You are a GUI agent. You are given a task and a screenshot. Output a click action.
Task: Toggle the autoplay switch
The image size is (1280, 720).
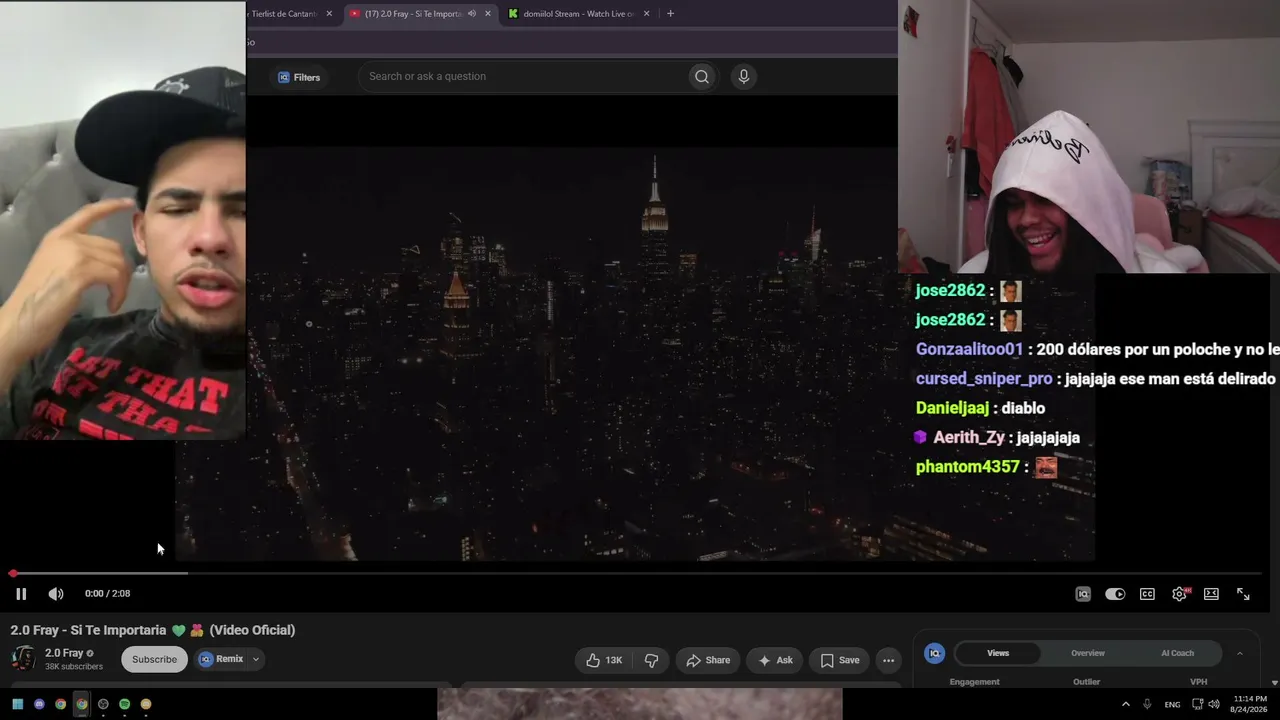click(x=1115, y=594)
